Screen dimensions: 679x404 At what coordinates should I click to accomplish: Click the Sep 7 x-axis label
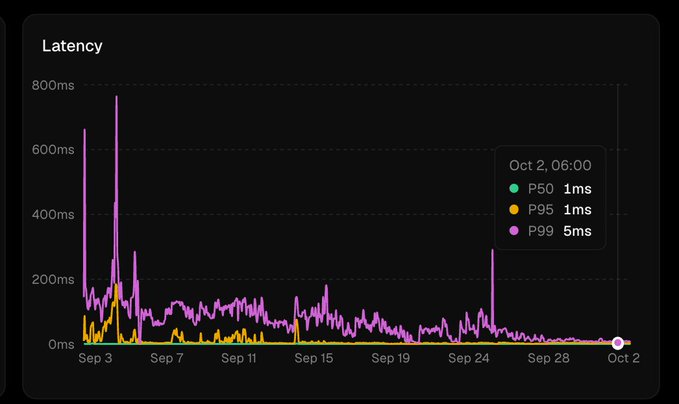(x=167, y=358)
